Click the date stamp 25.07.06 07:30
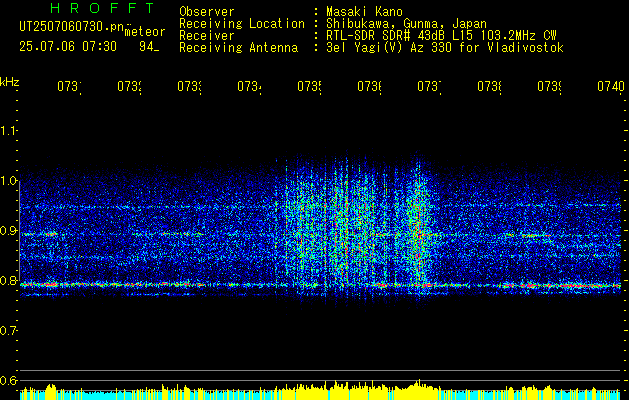 coord(68,47)
